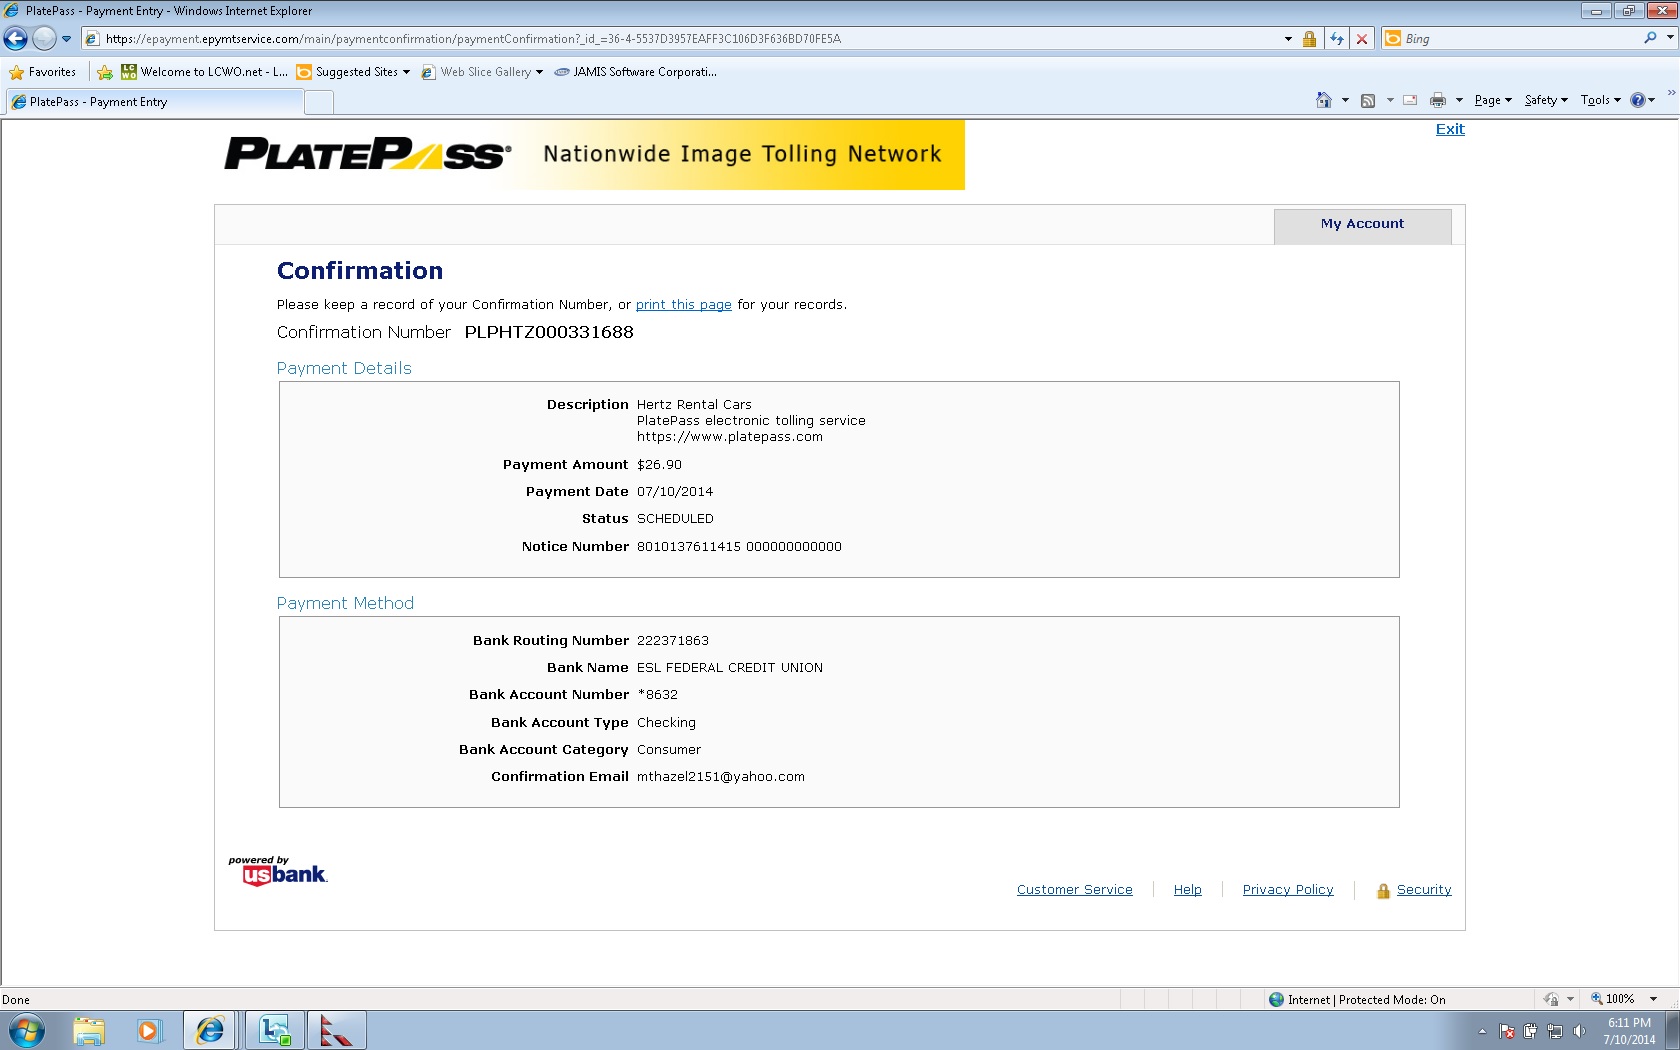Click the network tray icon
Screen dimensions: 1680x1050
pos(1554,1031)
